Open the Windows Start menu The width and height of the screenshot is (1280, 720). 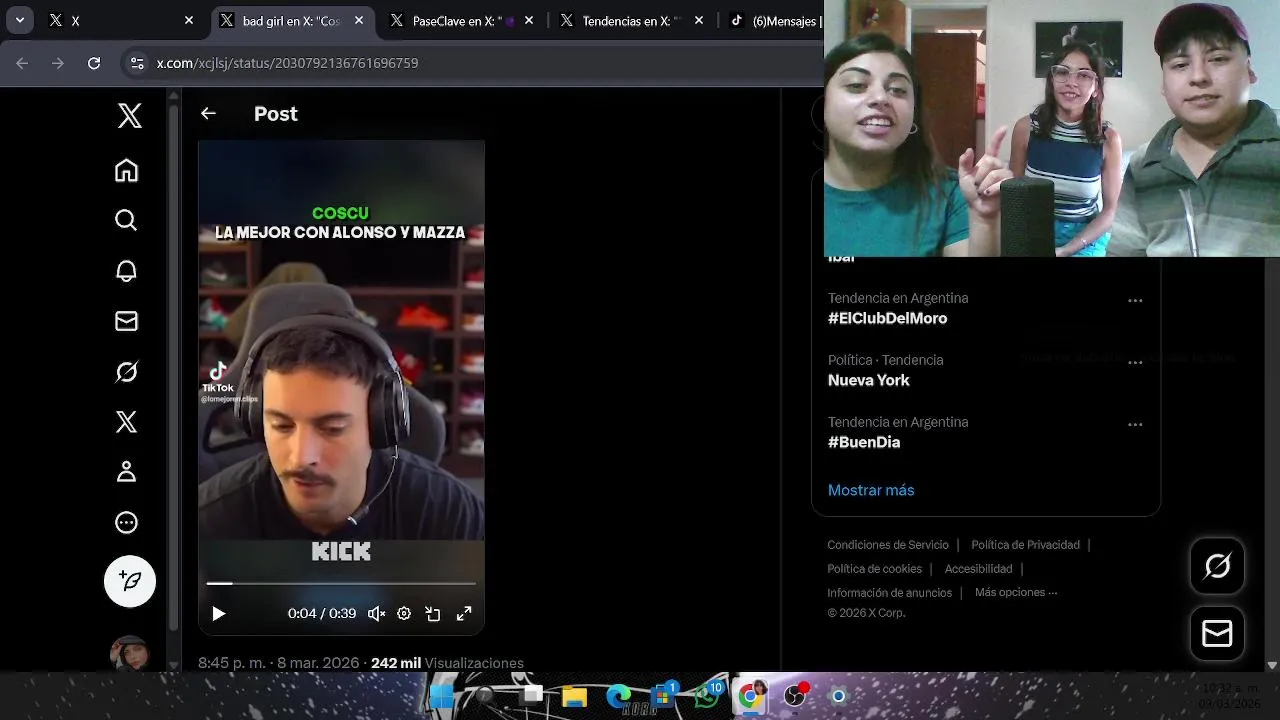click(441, 696)
